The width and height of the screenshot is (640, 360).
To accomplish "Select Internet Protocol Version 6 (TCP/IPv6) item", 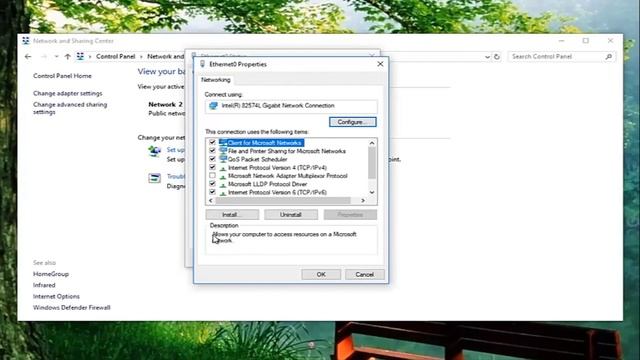I will point(277,192).
